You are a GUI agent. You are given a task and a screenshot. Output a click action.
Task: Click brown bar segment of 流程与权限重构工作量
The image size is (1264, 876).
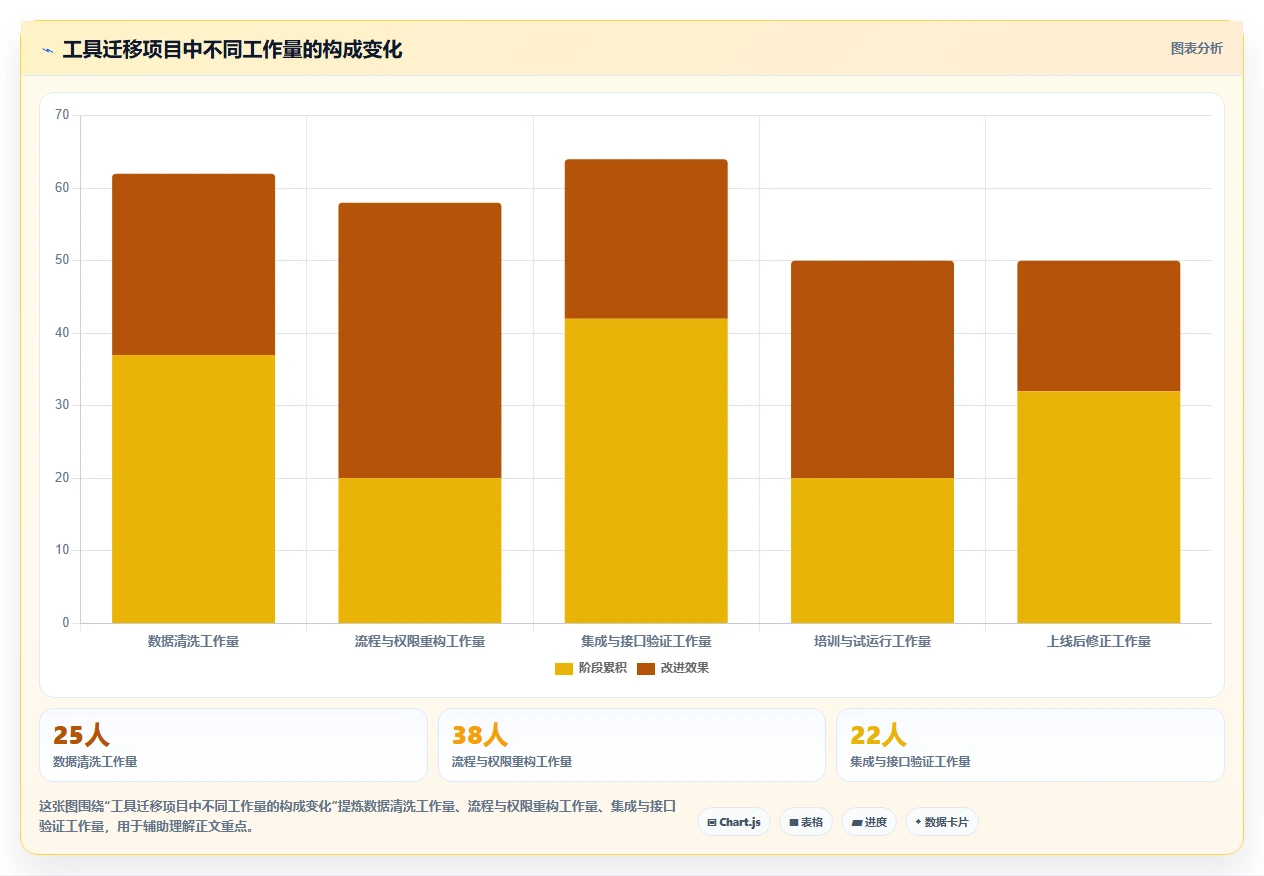(x=420, y=340)
